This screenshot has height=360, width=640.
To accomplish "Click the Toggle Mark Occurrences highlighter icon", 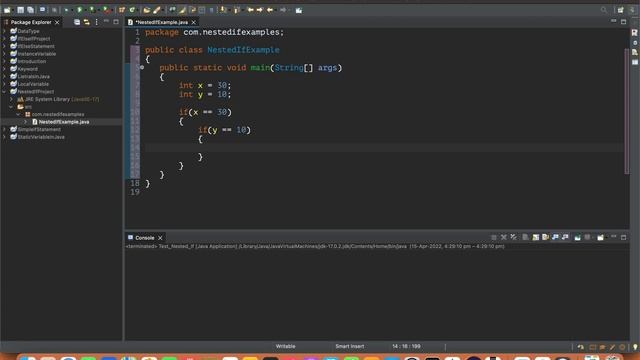I will [x=182, y=10].
